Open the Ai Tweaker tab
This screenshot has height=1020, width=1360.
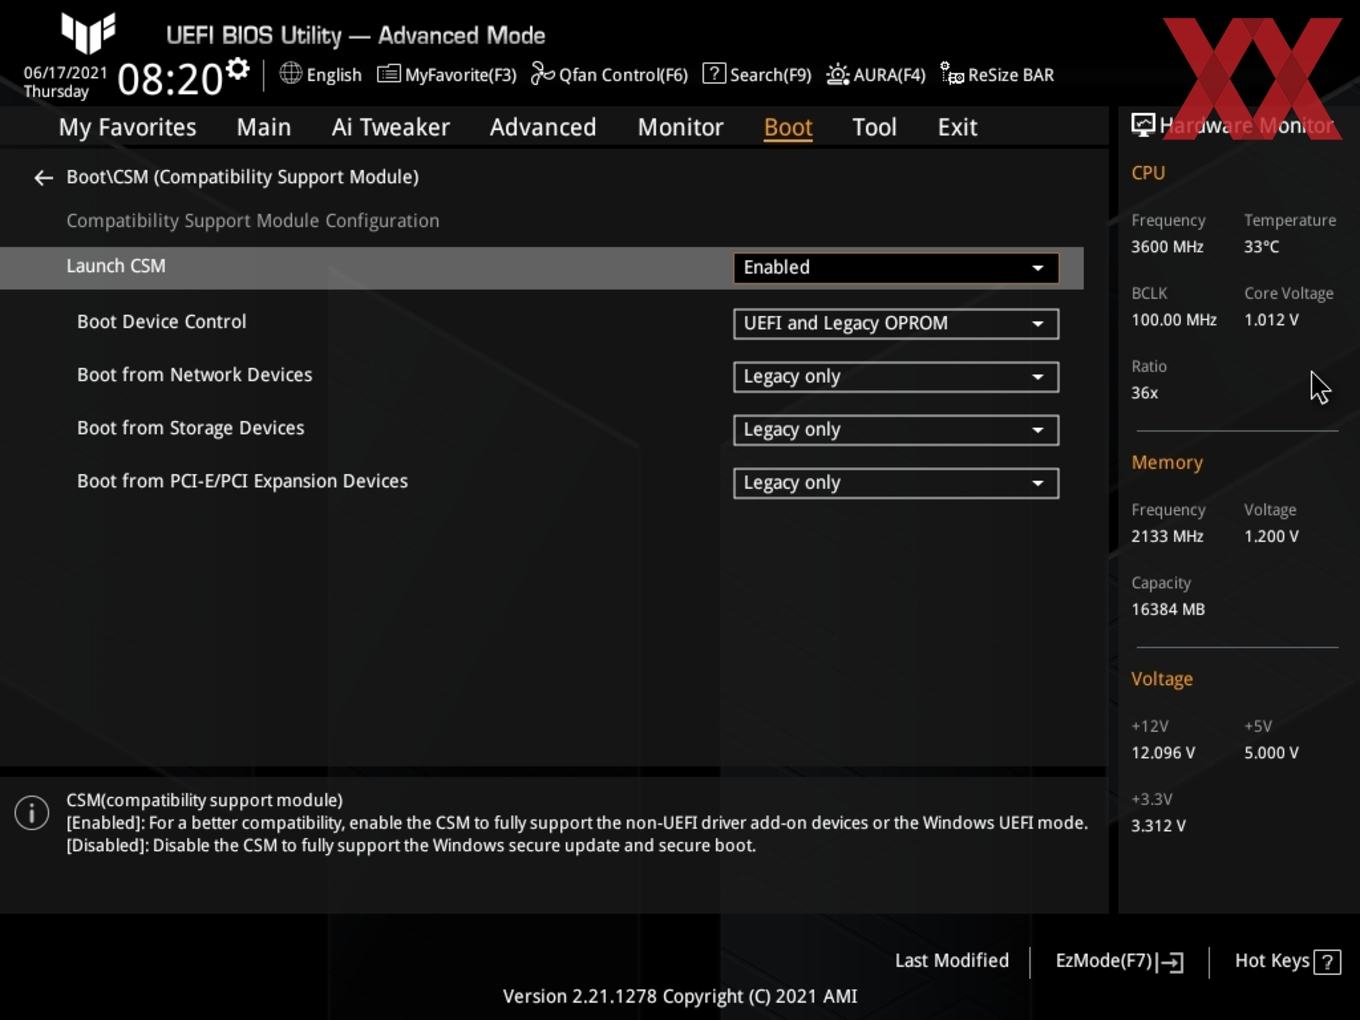[391, 127]
